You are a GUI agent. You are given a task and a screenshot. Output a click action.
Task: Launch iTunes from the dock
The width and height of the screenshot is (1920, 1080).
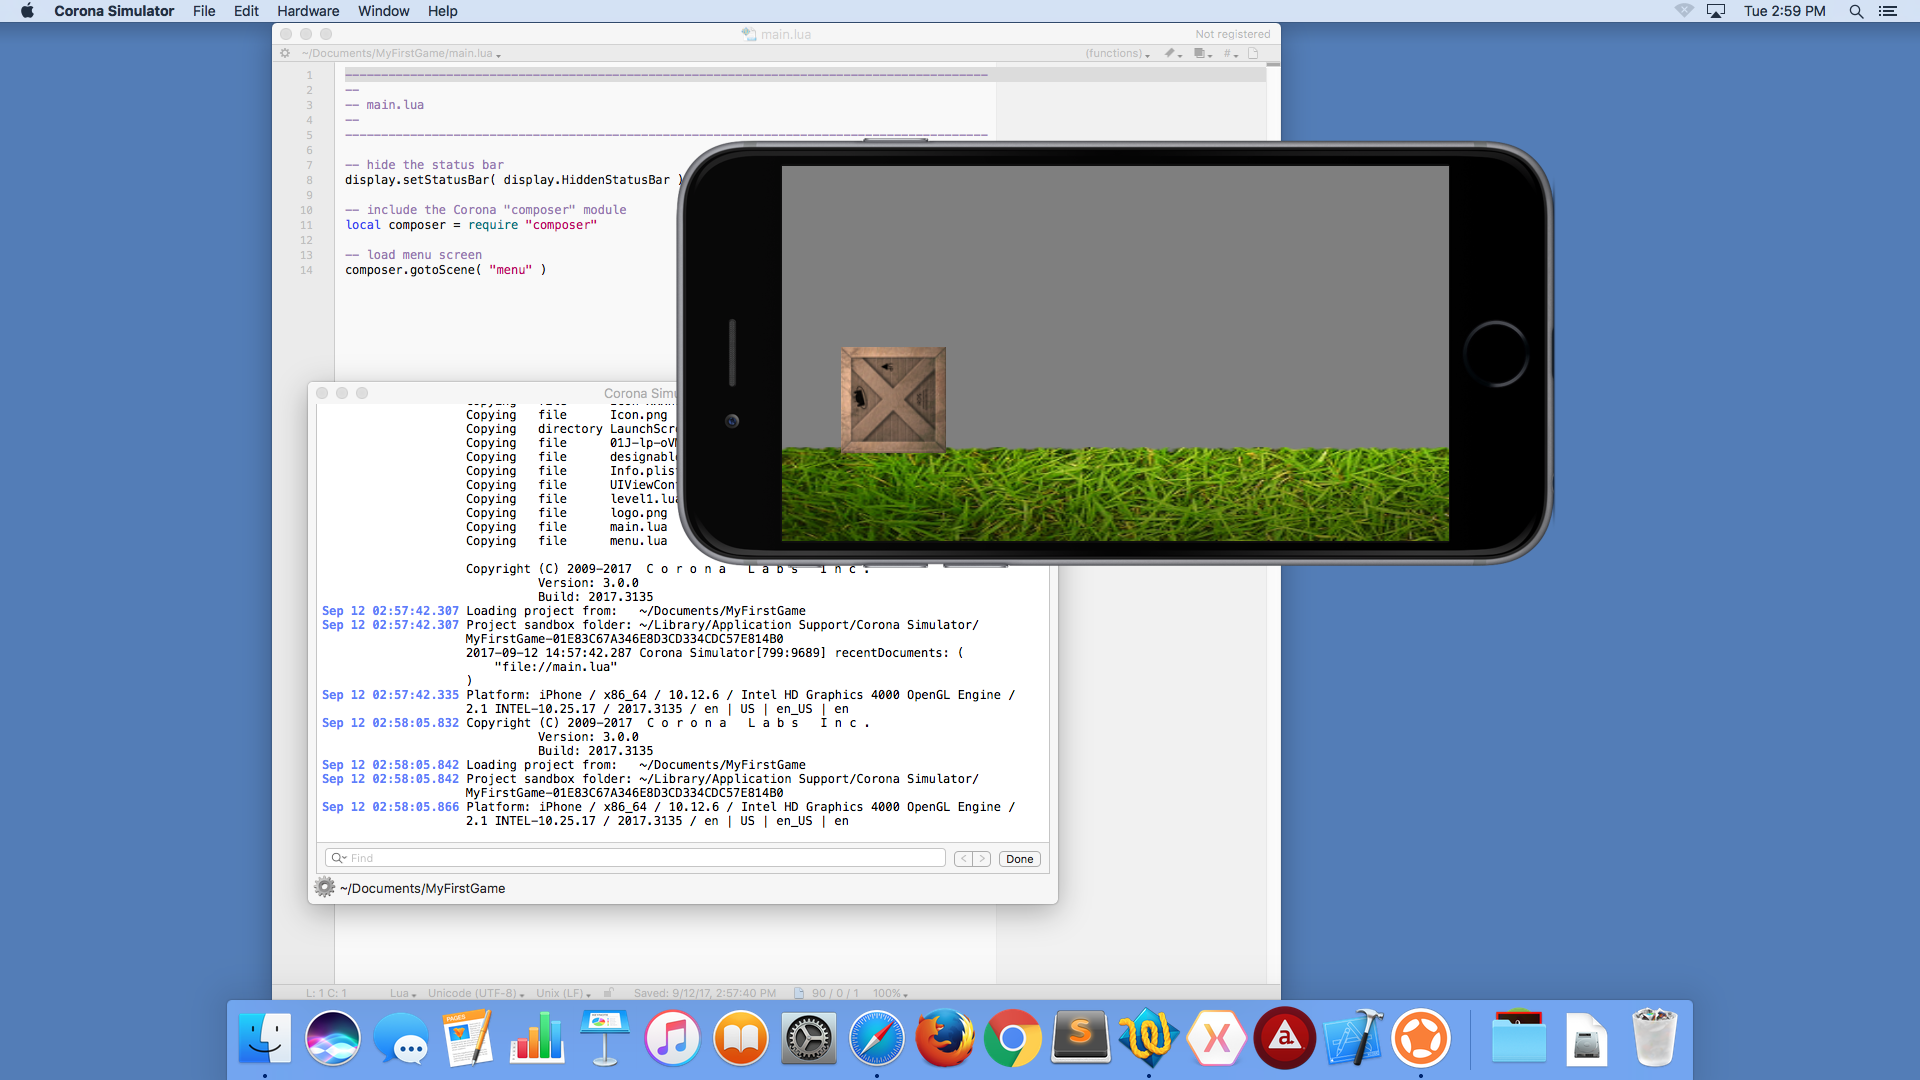click(673, 1038)
